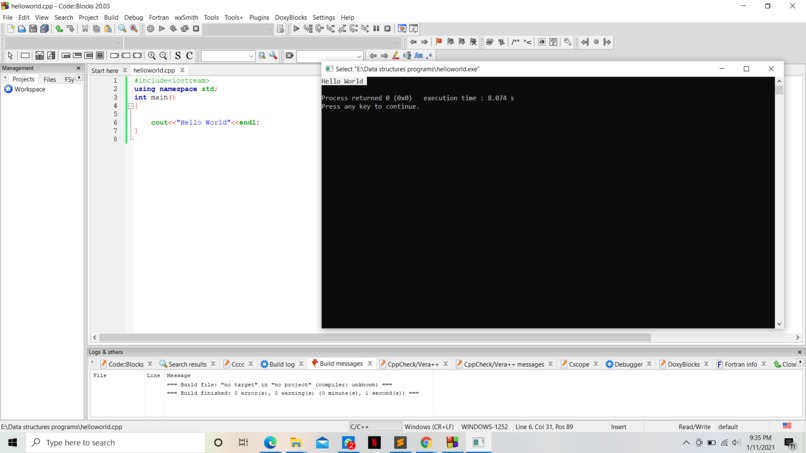Cut the selection with scissors icon
Viewport: 806px width, 453px height.
tap(85, 29)
